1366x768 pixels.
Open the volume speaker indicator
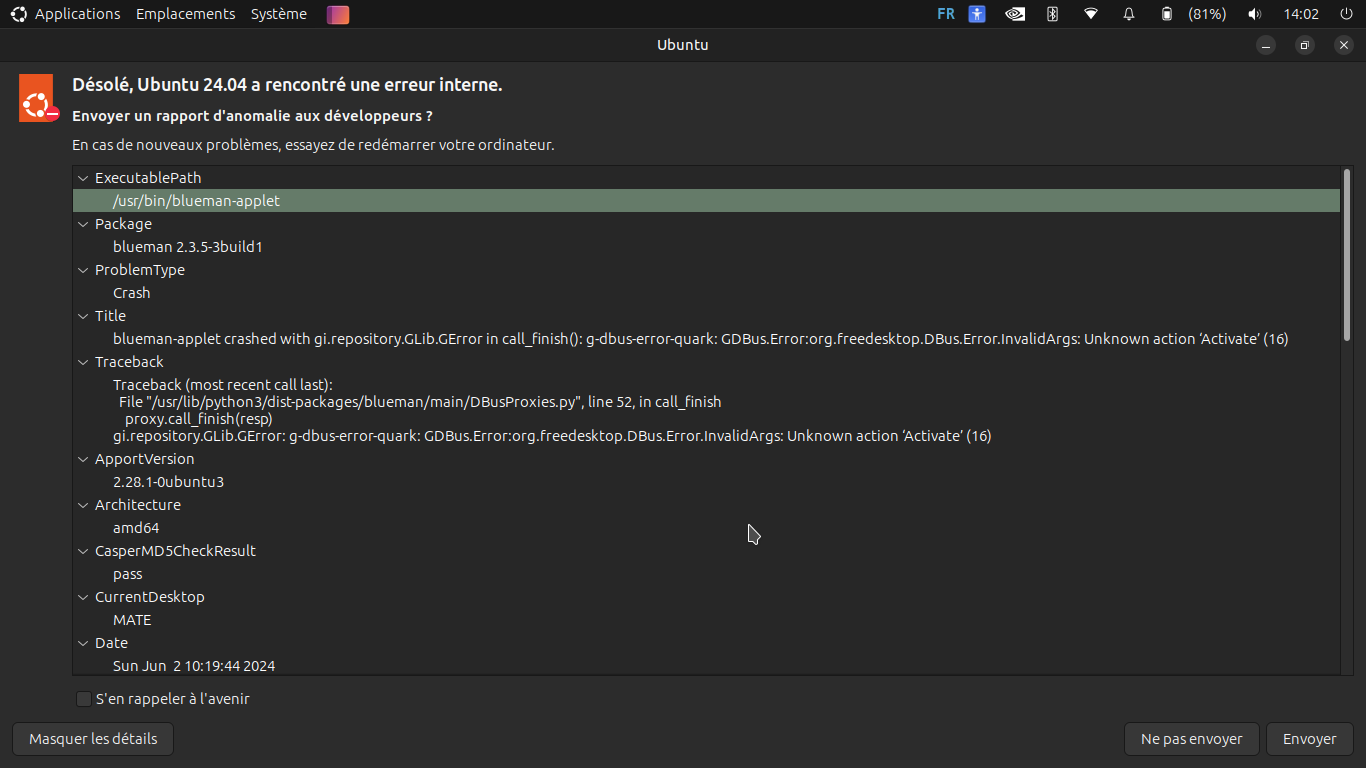(1254, 14)
